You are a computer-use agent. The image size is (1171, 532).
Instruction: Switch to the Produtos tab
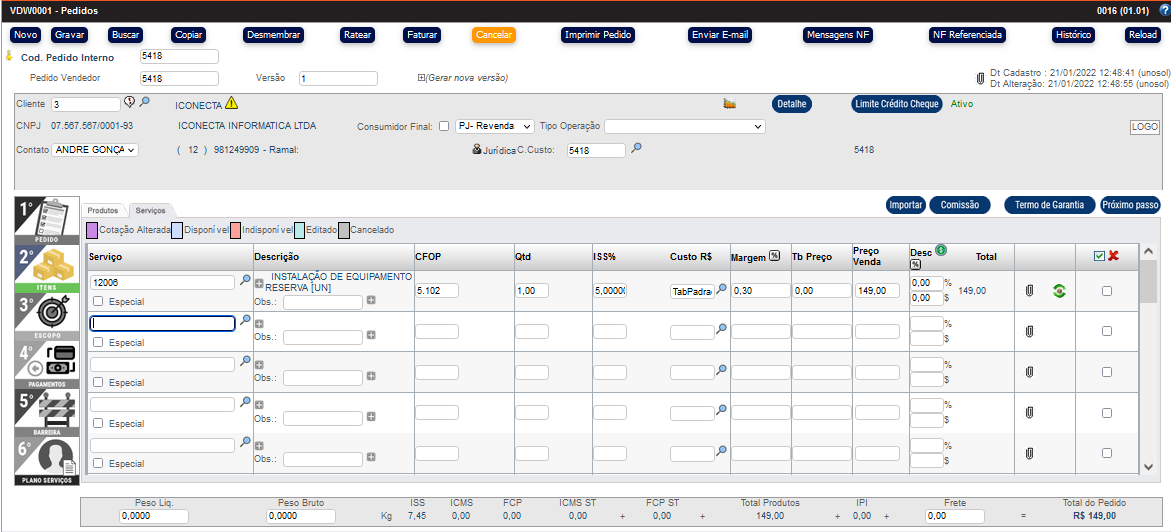coord(103,211)
